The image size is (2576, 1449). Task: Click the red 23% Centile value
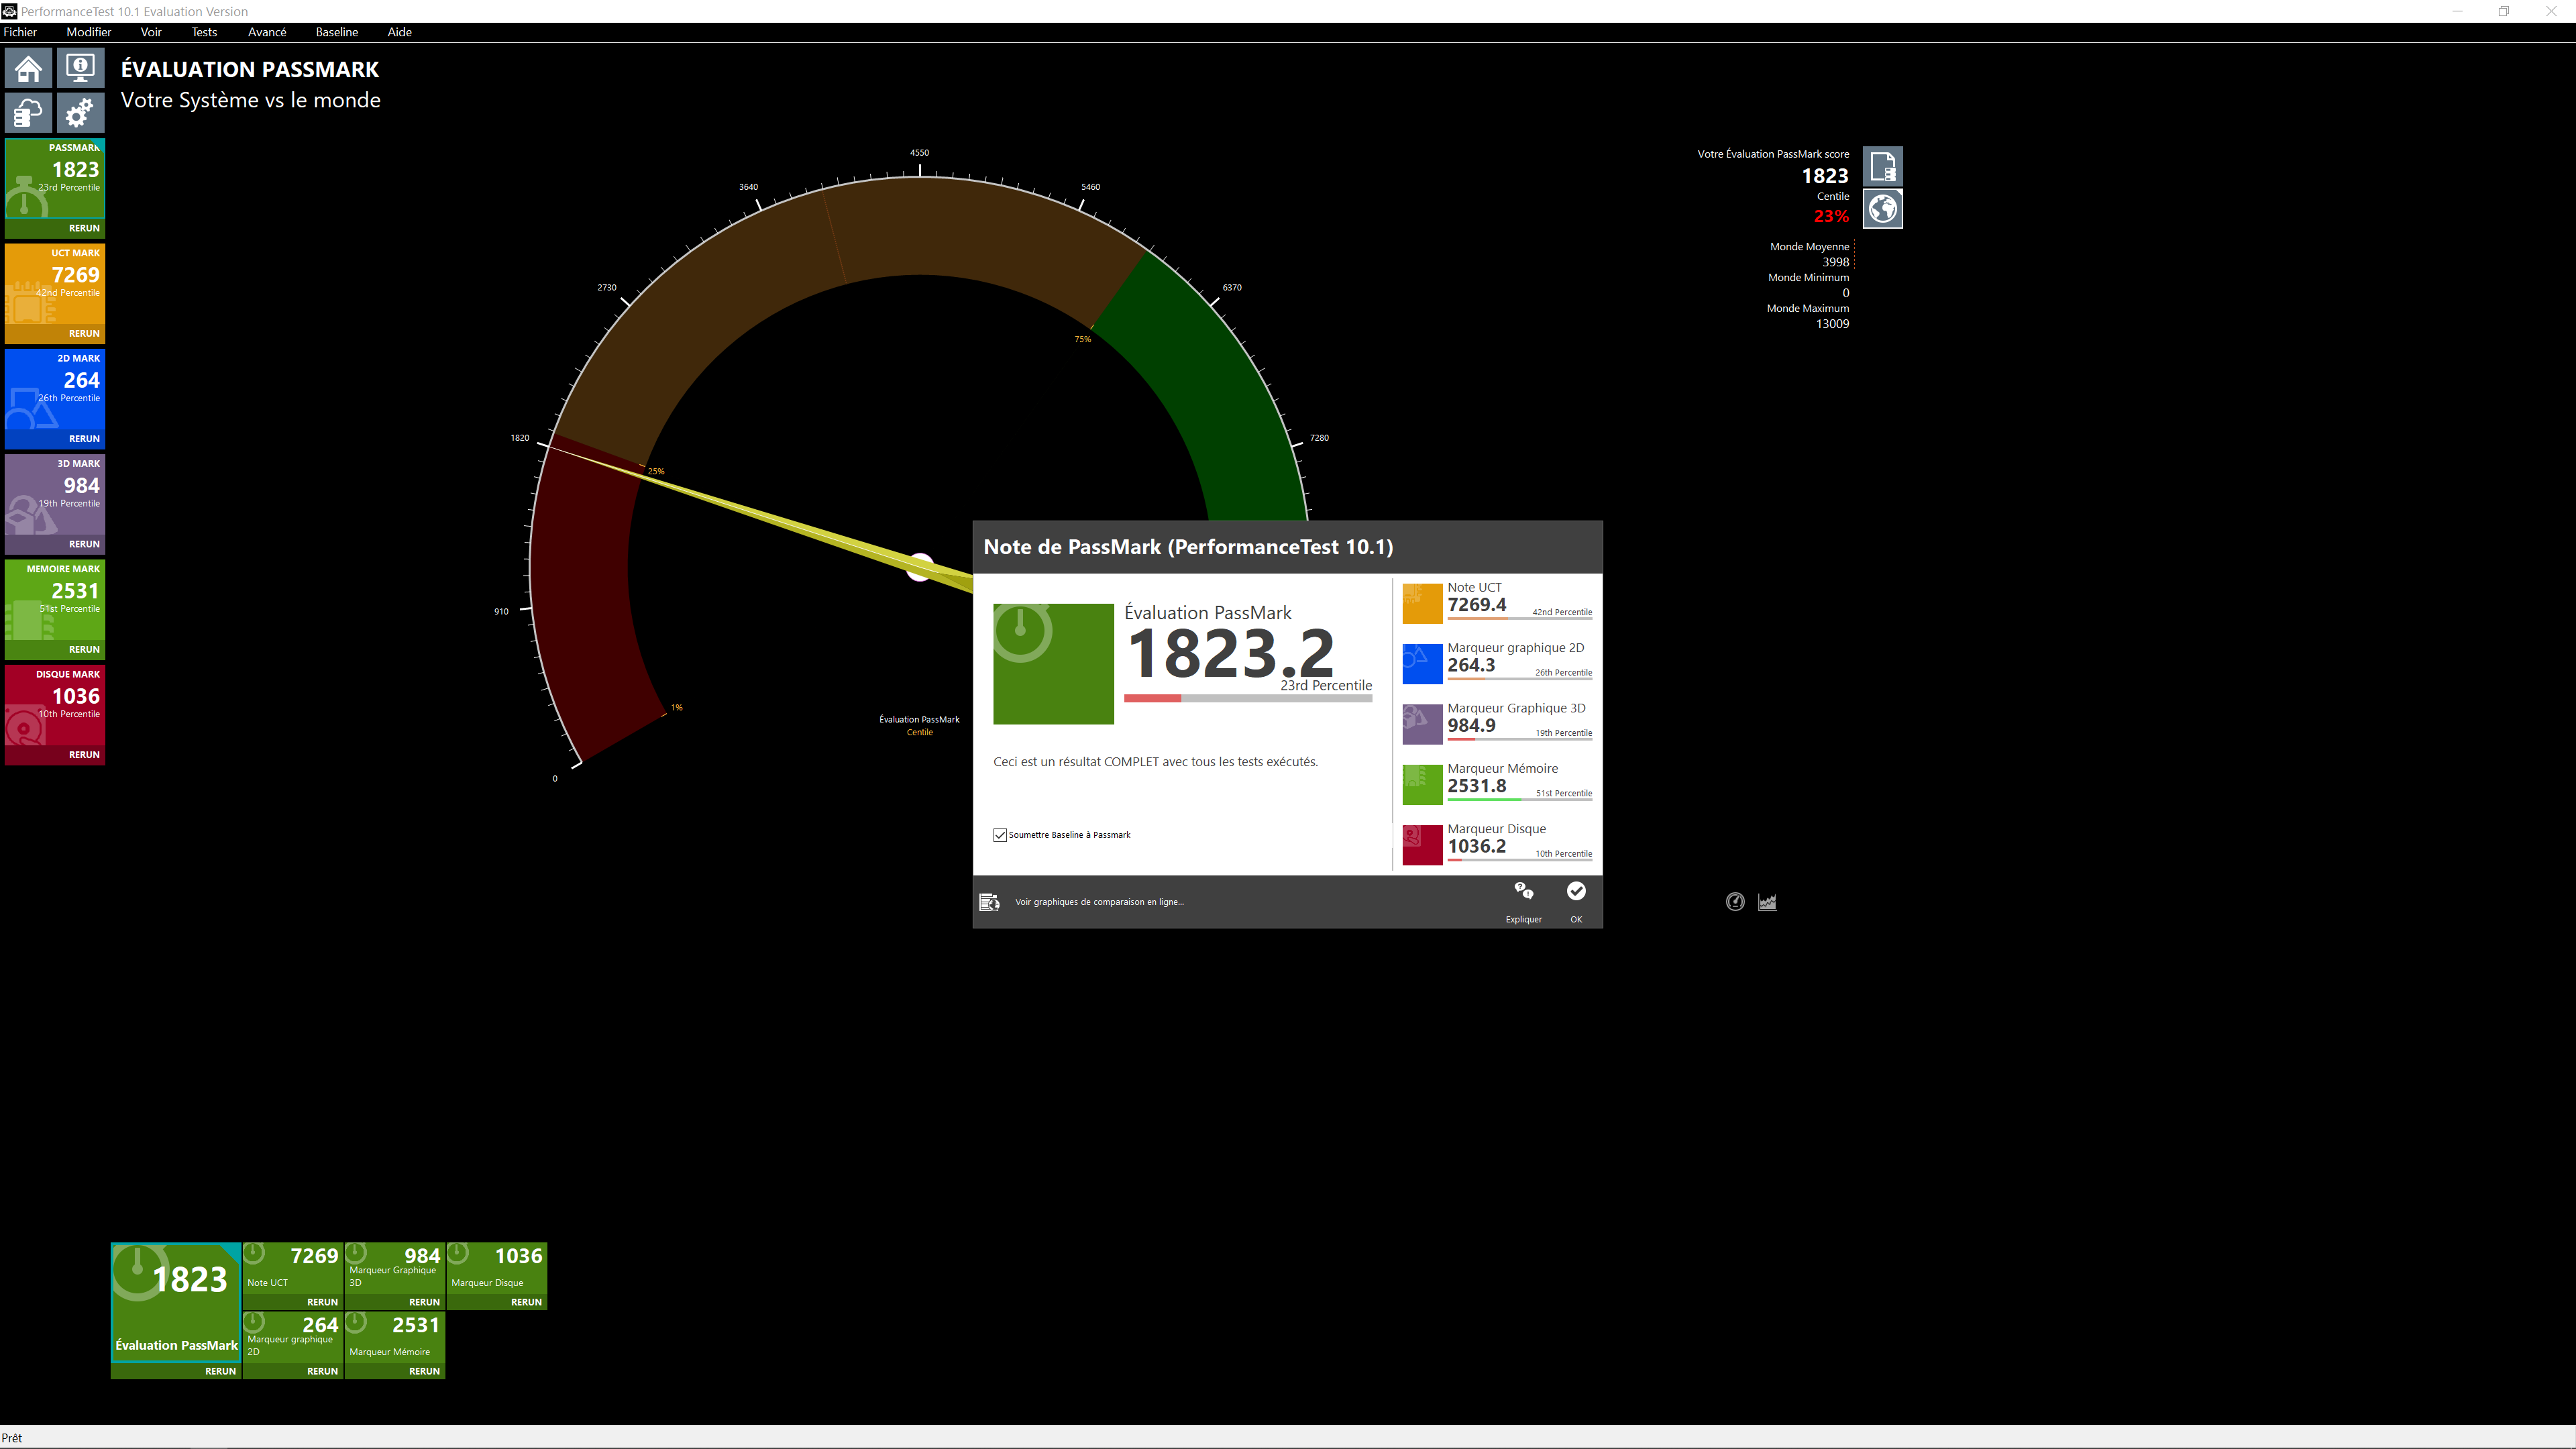tap(1831, 216)
